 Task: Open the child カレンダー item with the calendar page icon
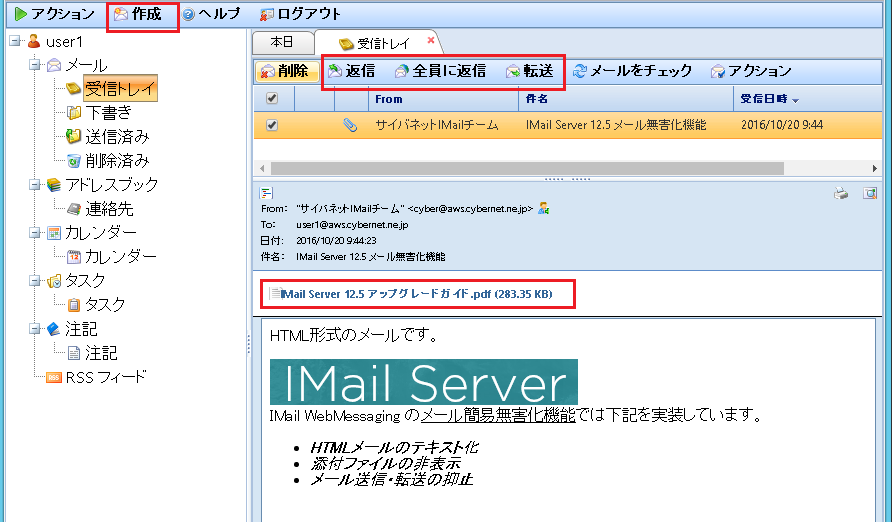[121, 256]
